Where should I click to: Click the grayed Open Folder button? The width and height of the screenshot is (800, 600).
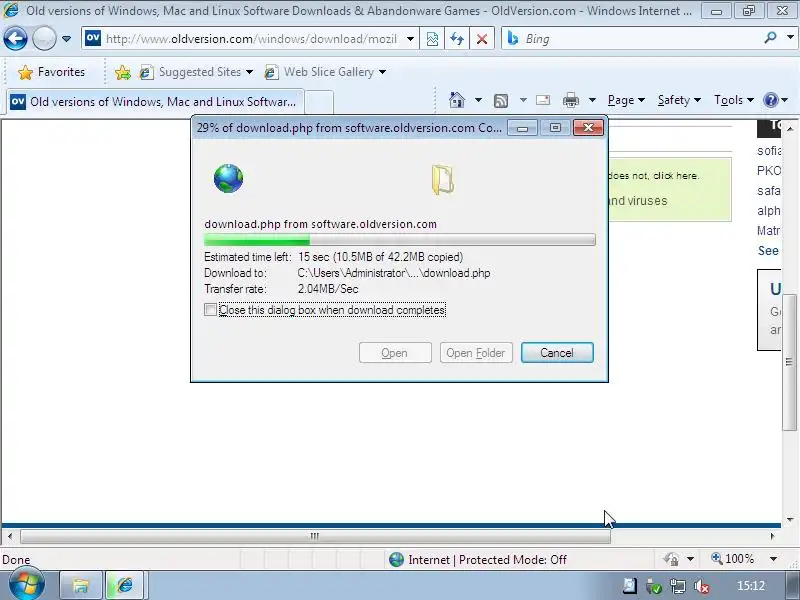[476, 353]
